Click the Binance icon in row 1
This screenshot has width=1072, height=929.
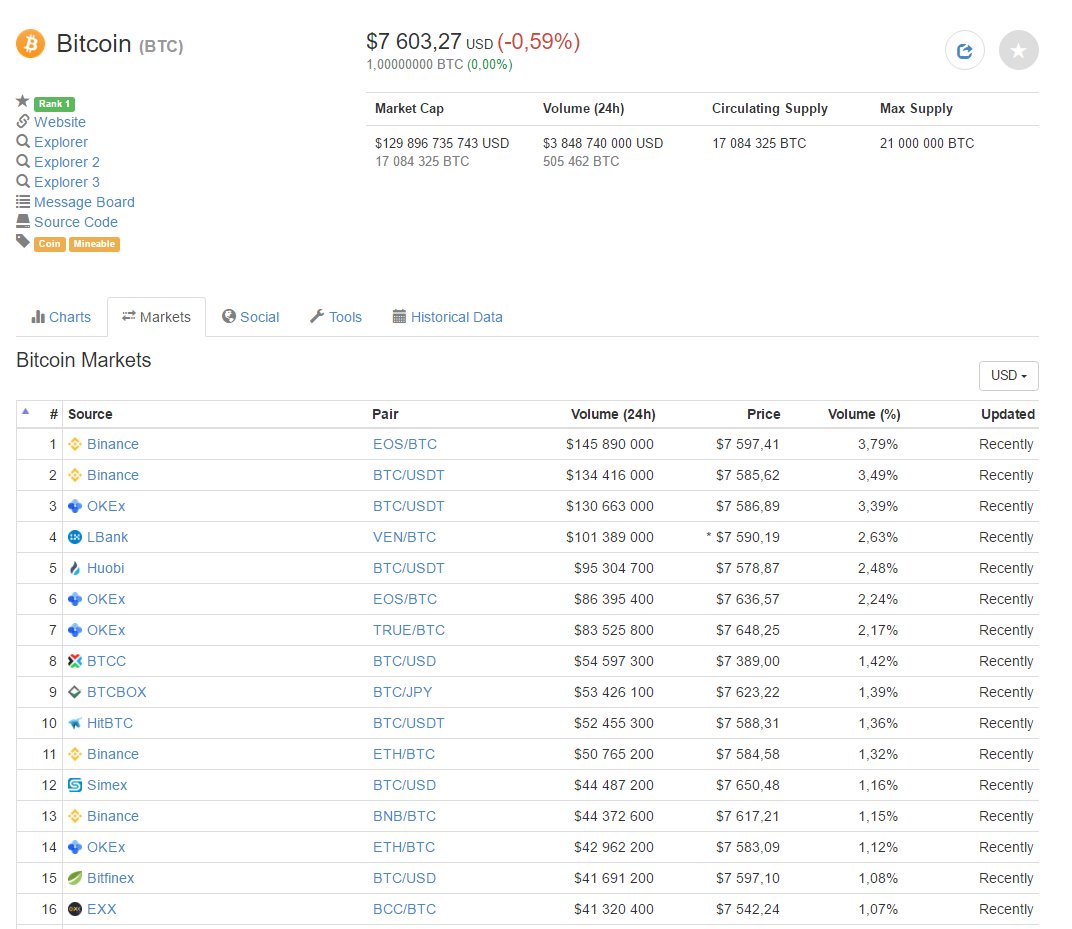click(x=75, y=444)
